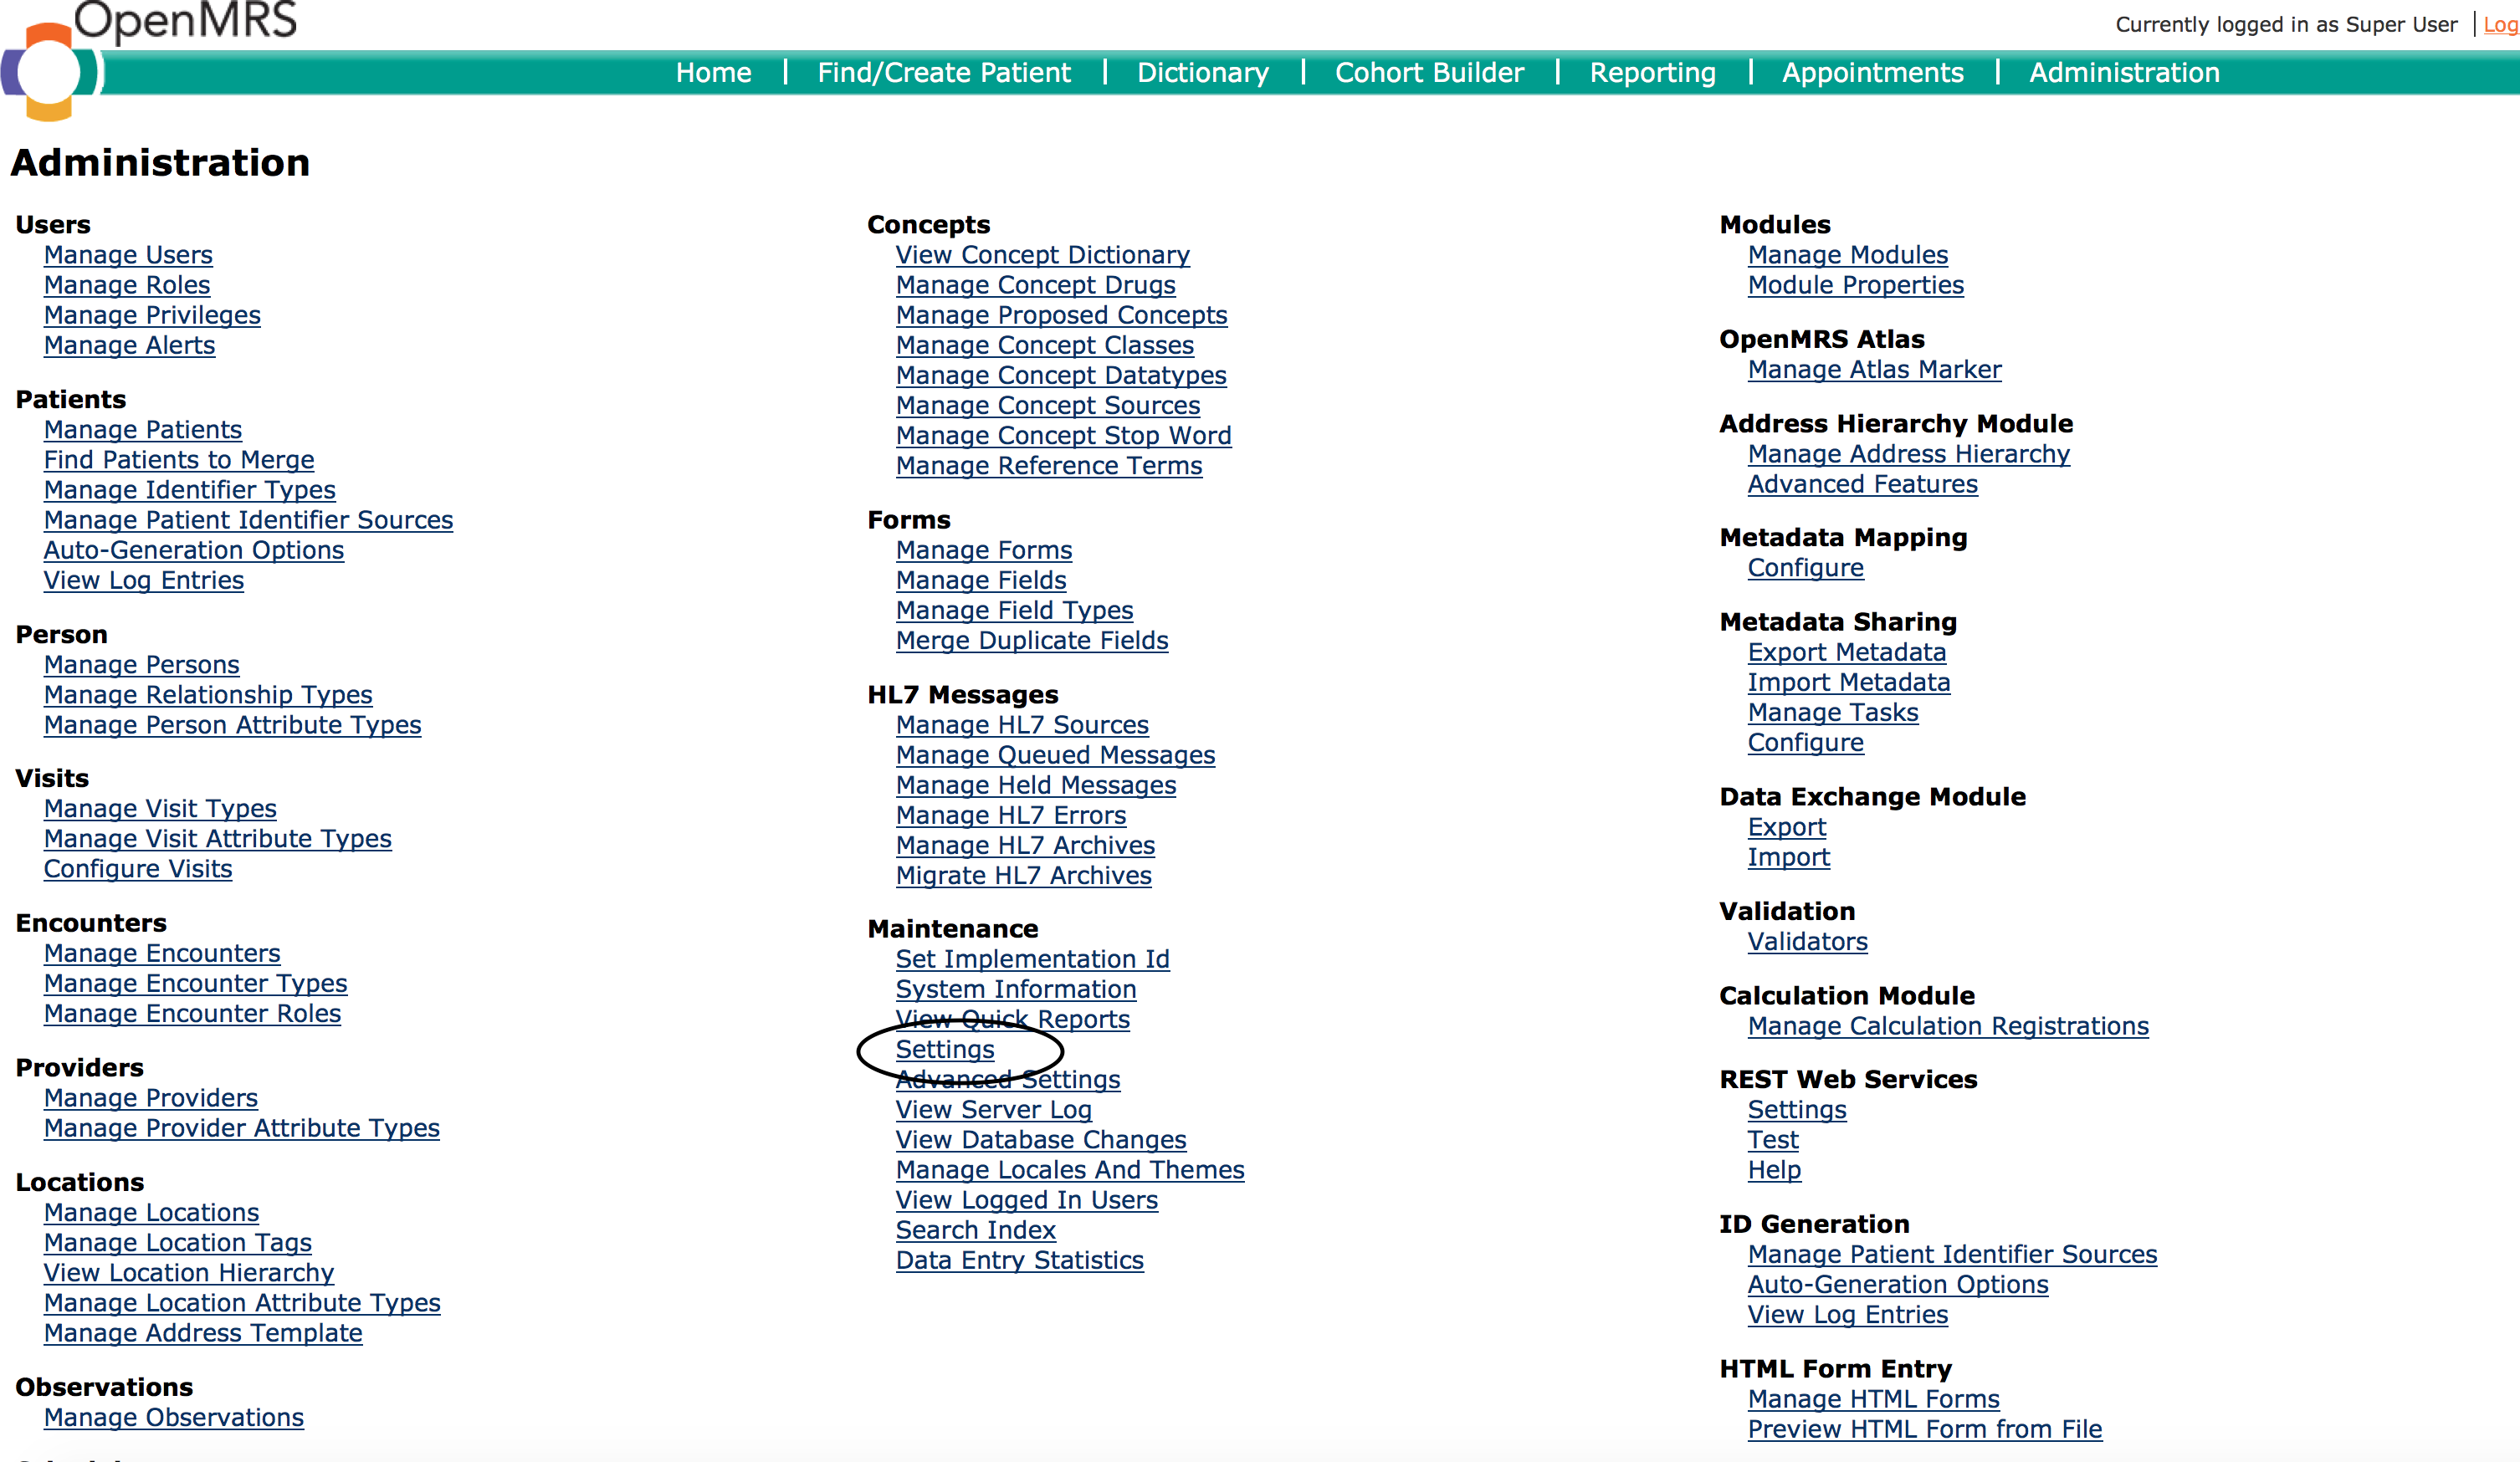Click Merge Duplicate Fields link
Image resolution: width=2520 pixels, height=1462 pixels.
click(1032, 641)
